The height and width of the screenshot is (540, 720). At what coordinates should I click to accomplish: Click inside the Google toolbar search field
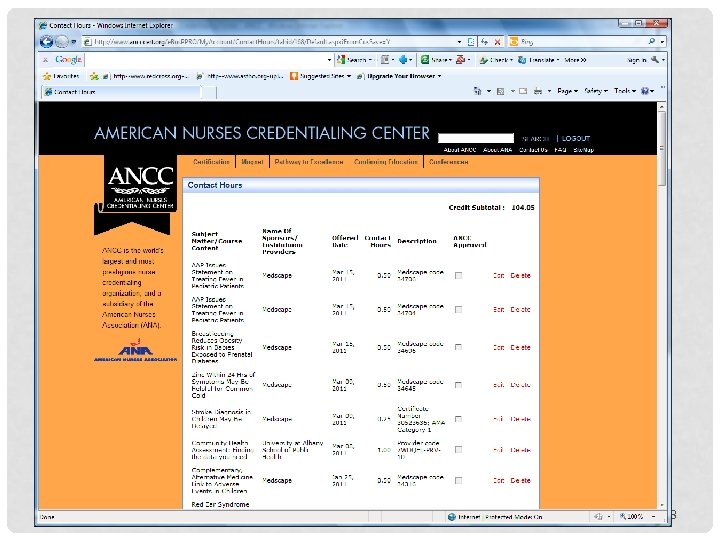(x=206, y=60)
